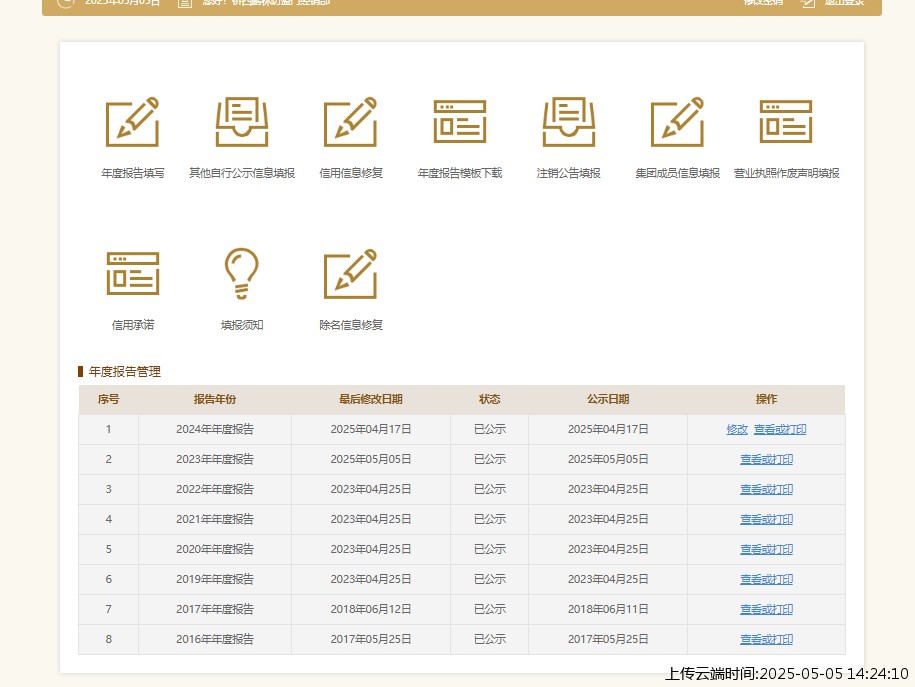Click the 报告年份 column header
Viewport: 915px width, 687px height.
(215, 399)
